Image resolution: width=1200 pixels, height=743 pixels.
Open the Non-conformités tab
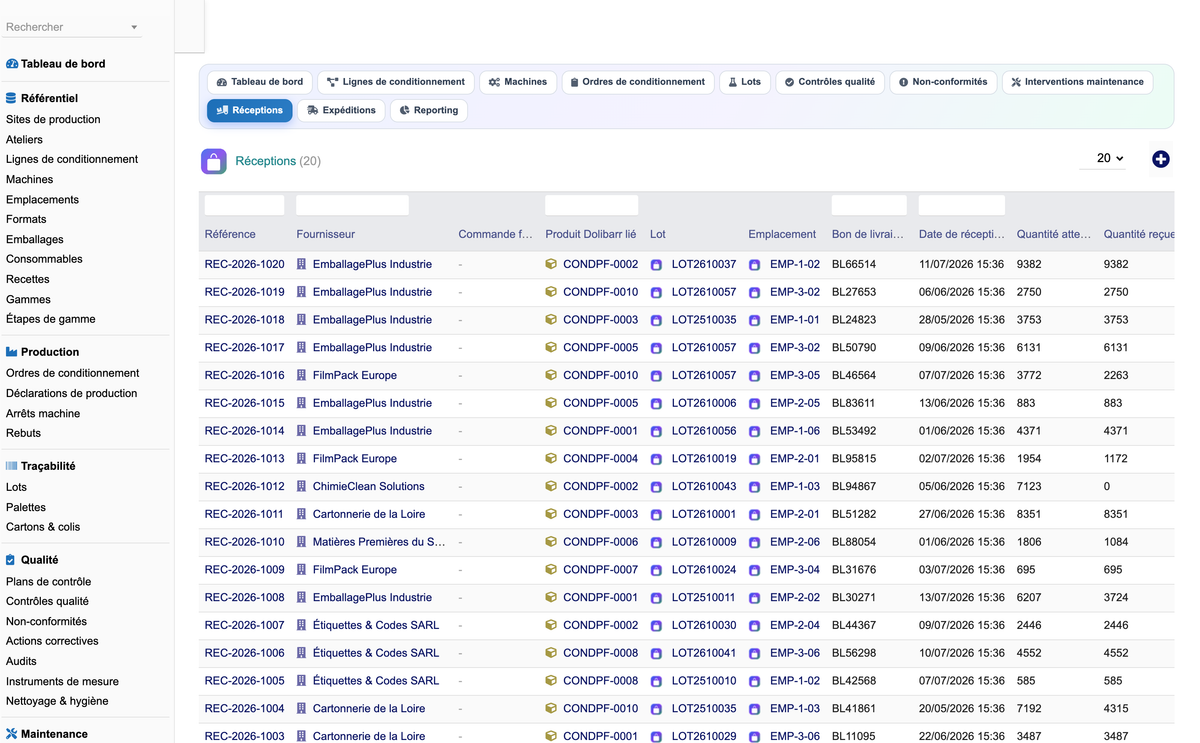[943, 82]
